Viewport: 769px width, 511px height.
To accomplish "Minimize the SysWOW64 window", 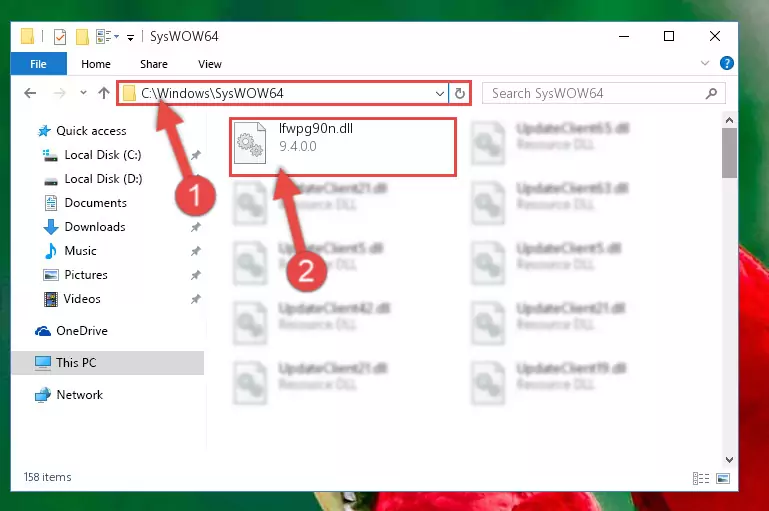I will coord(624,36).
